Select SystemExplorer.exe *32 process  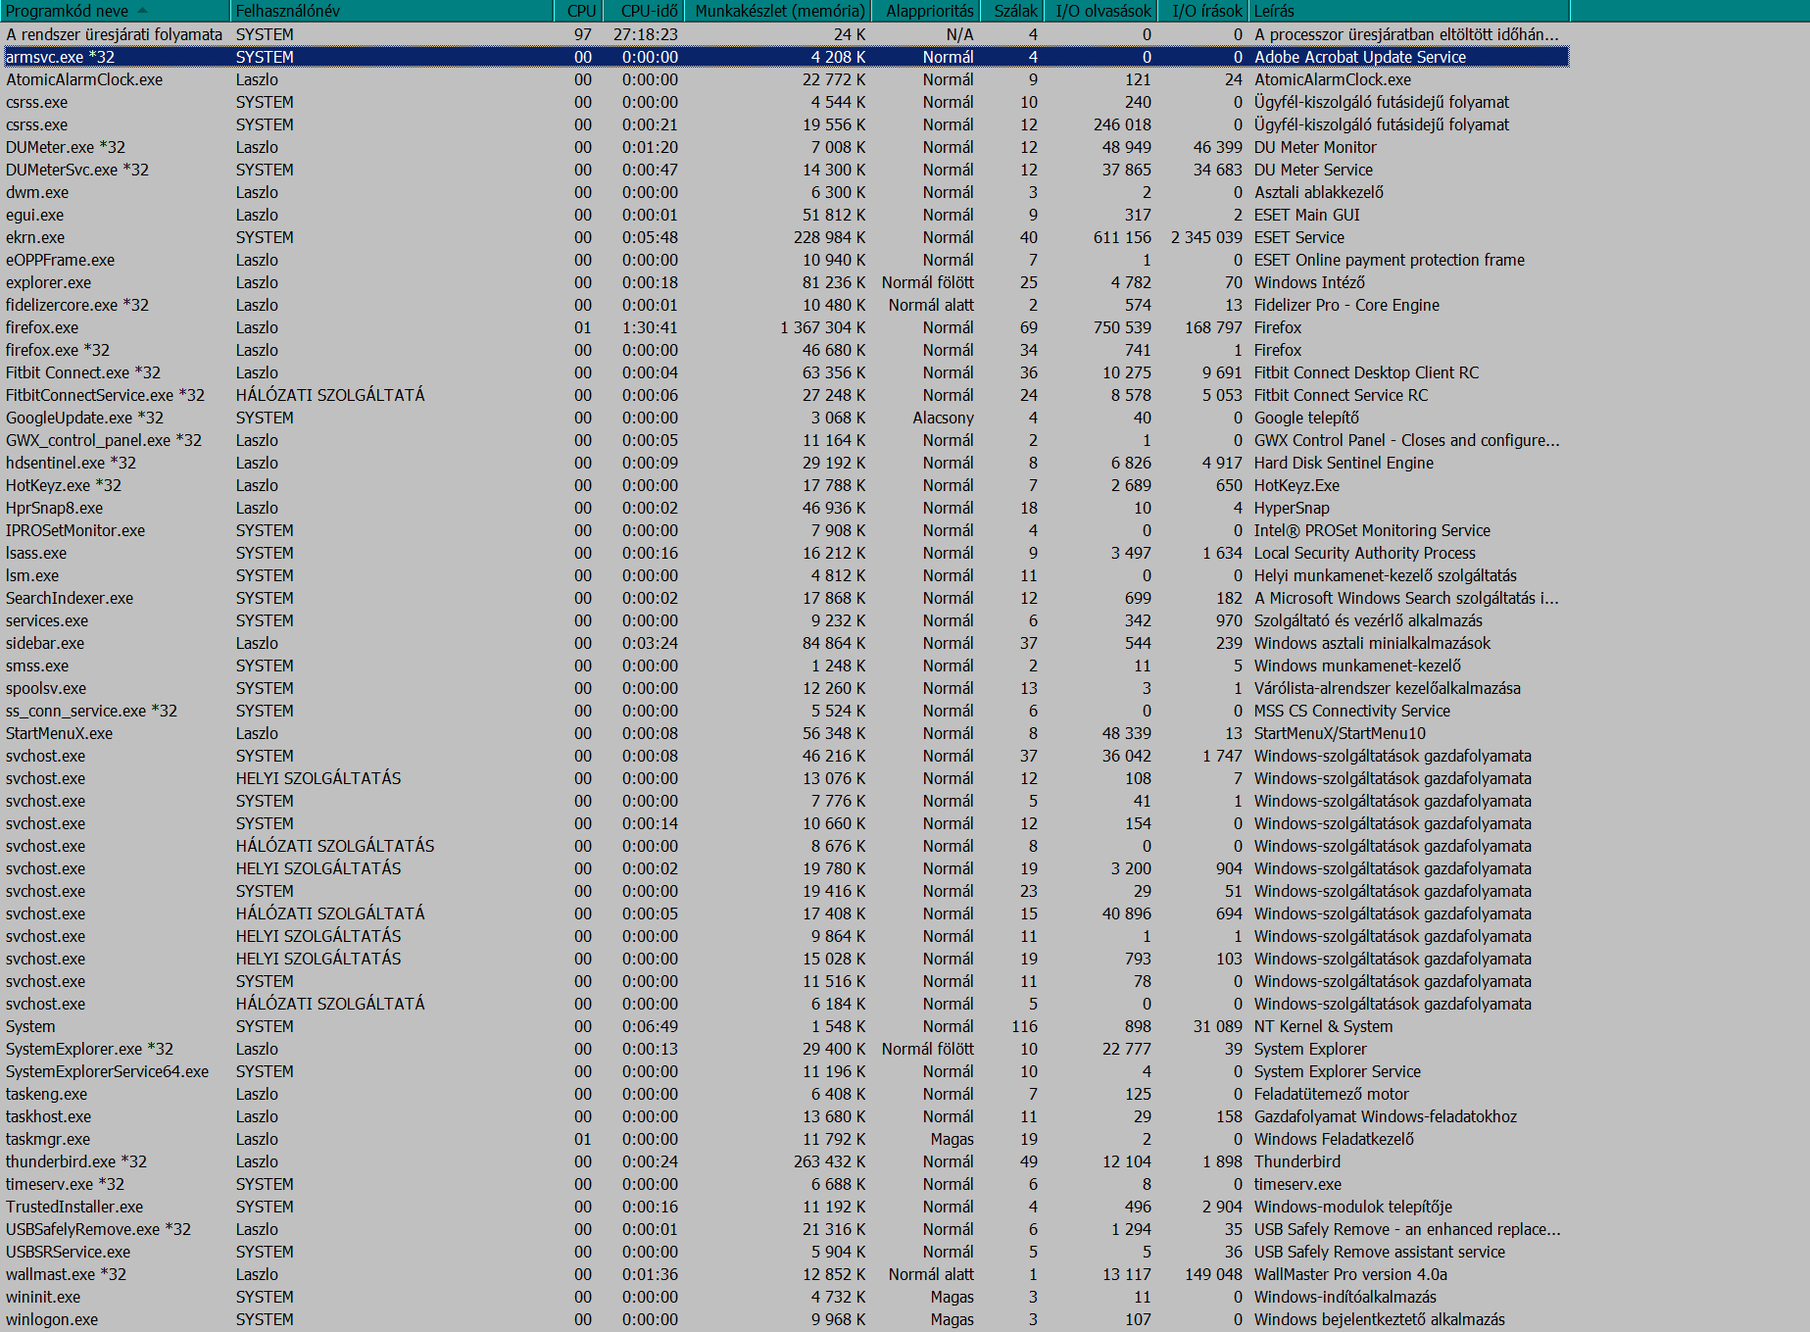[x=785, y=1049]
